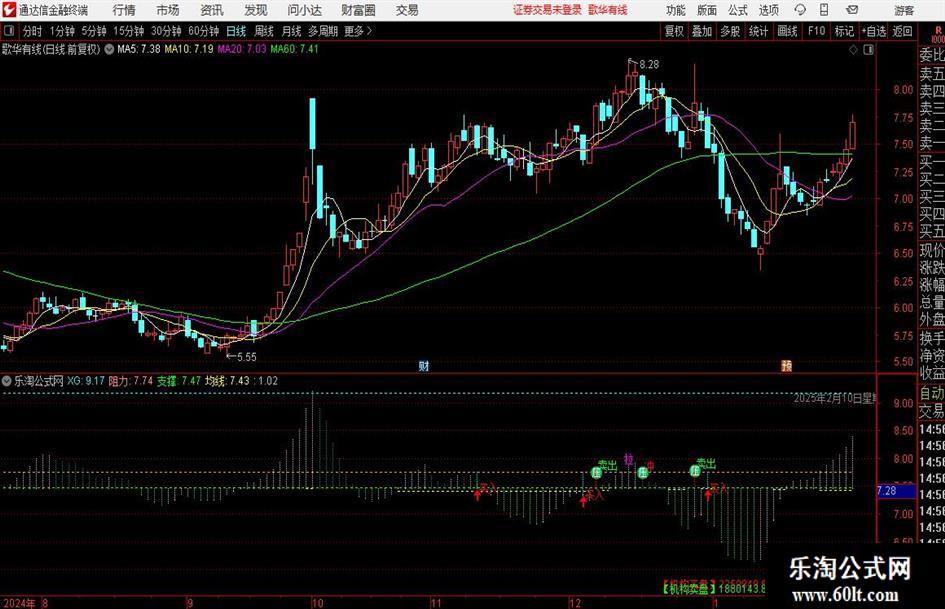Open the 资讯 menu

(212, 10)
